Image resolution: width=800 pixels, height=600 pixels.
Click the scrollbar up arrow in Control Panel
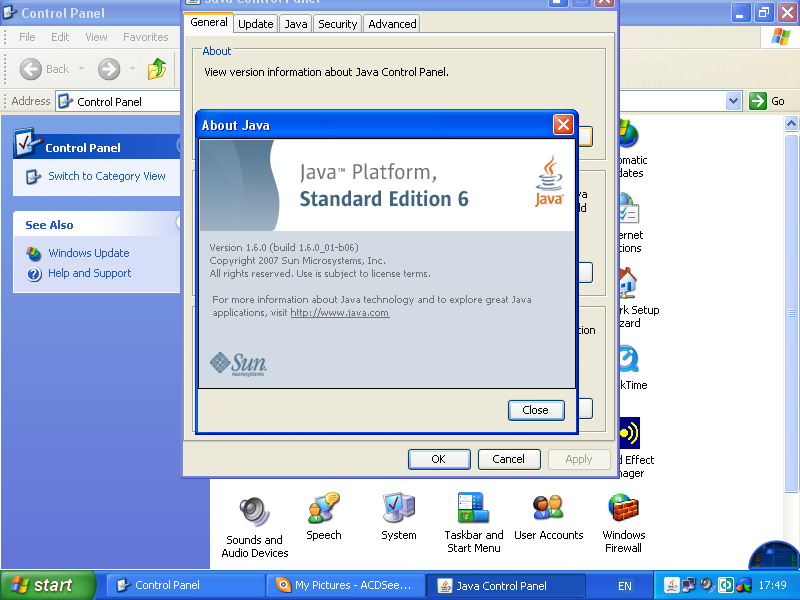click(x=791, y=123)
